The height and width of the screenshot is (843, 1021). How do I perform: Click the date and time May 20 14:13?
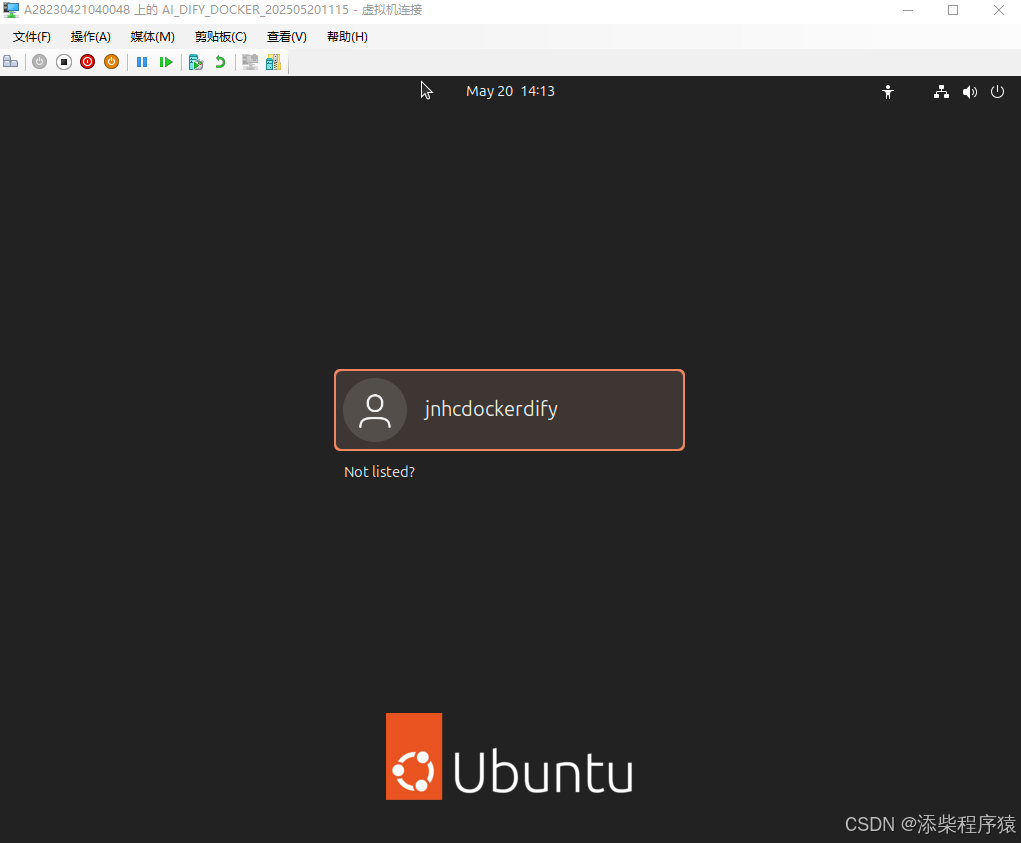tap(510, 92)
